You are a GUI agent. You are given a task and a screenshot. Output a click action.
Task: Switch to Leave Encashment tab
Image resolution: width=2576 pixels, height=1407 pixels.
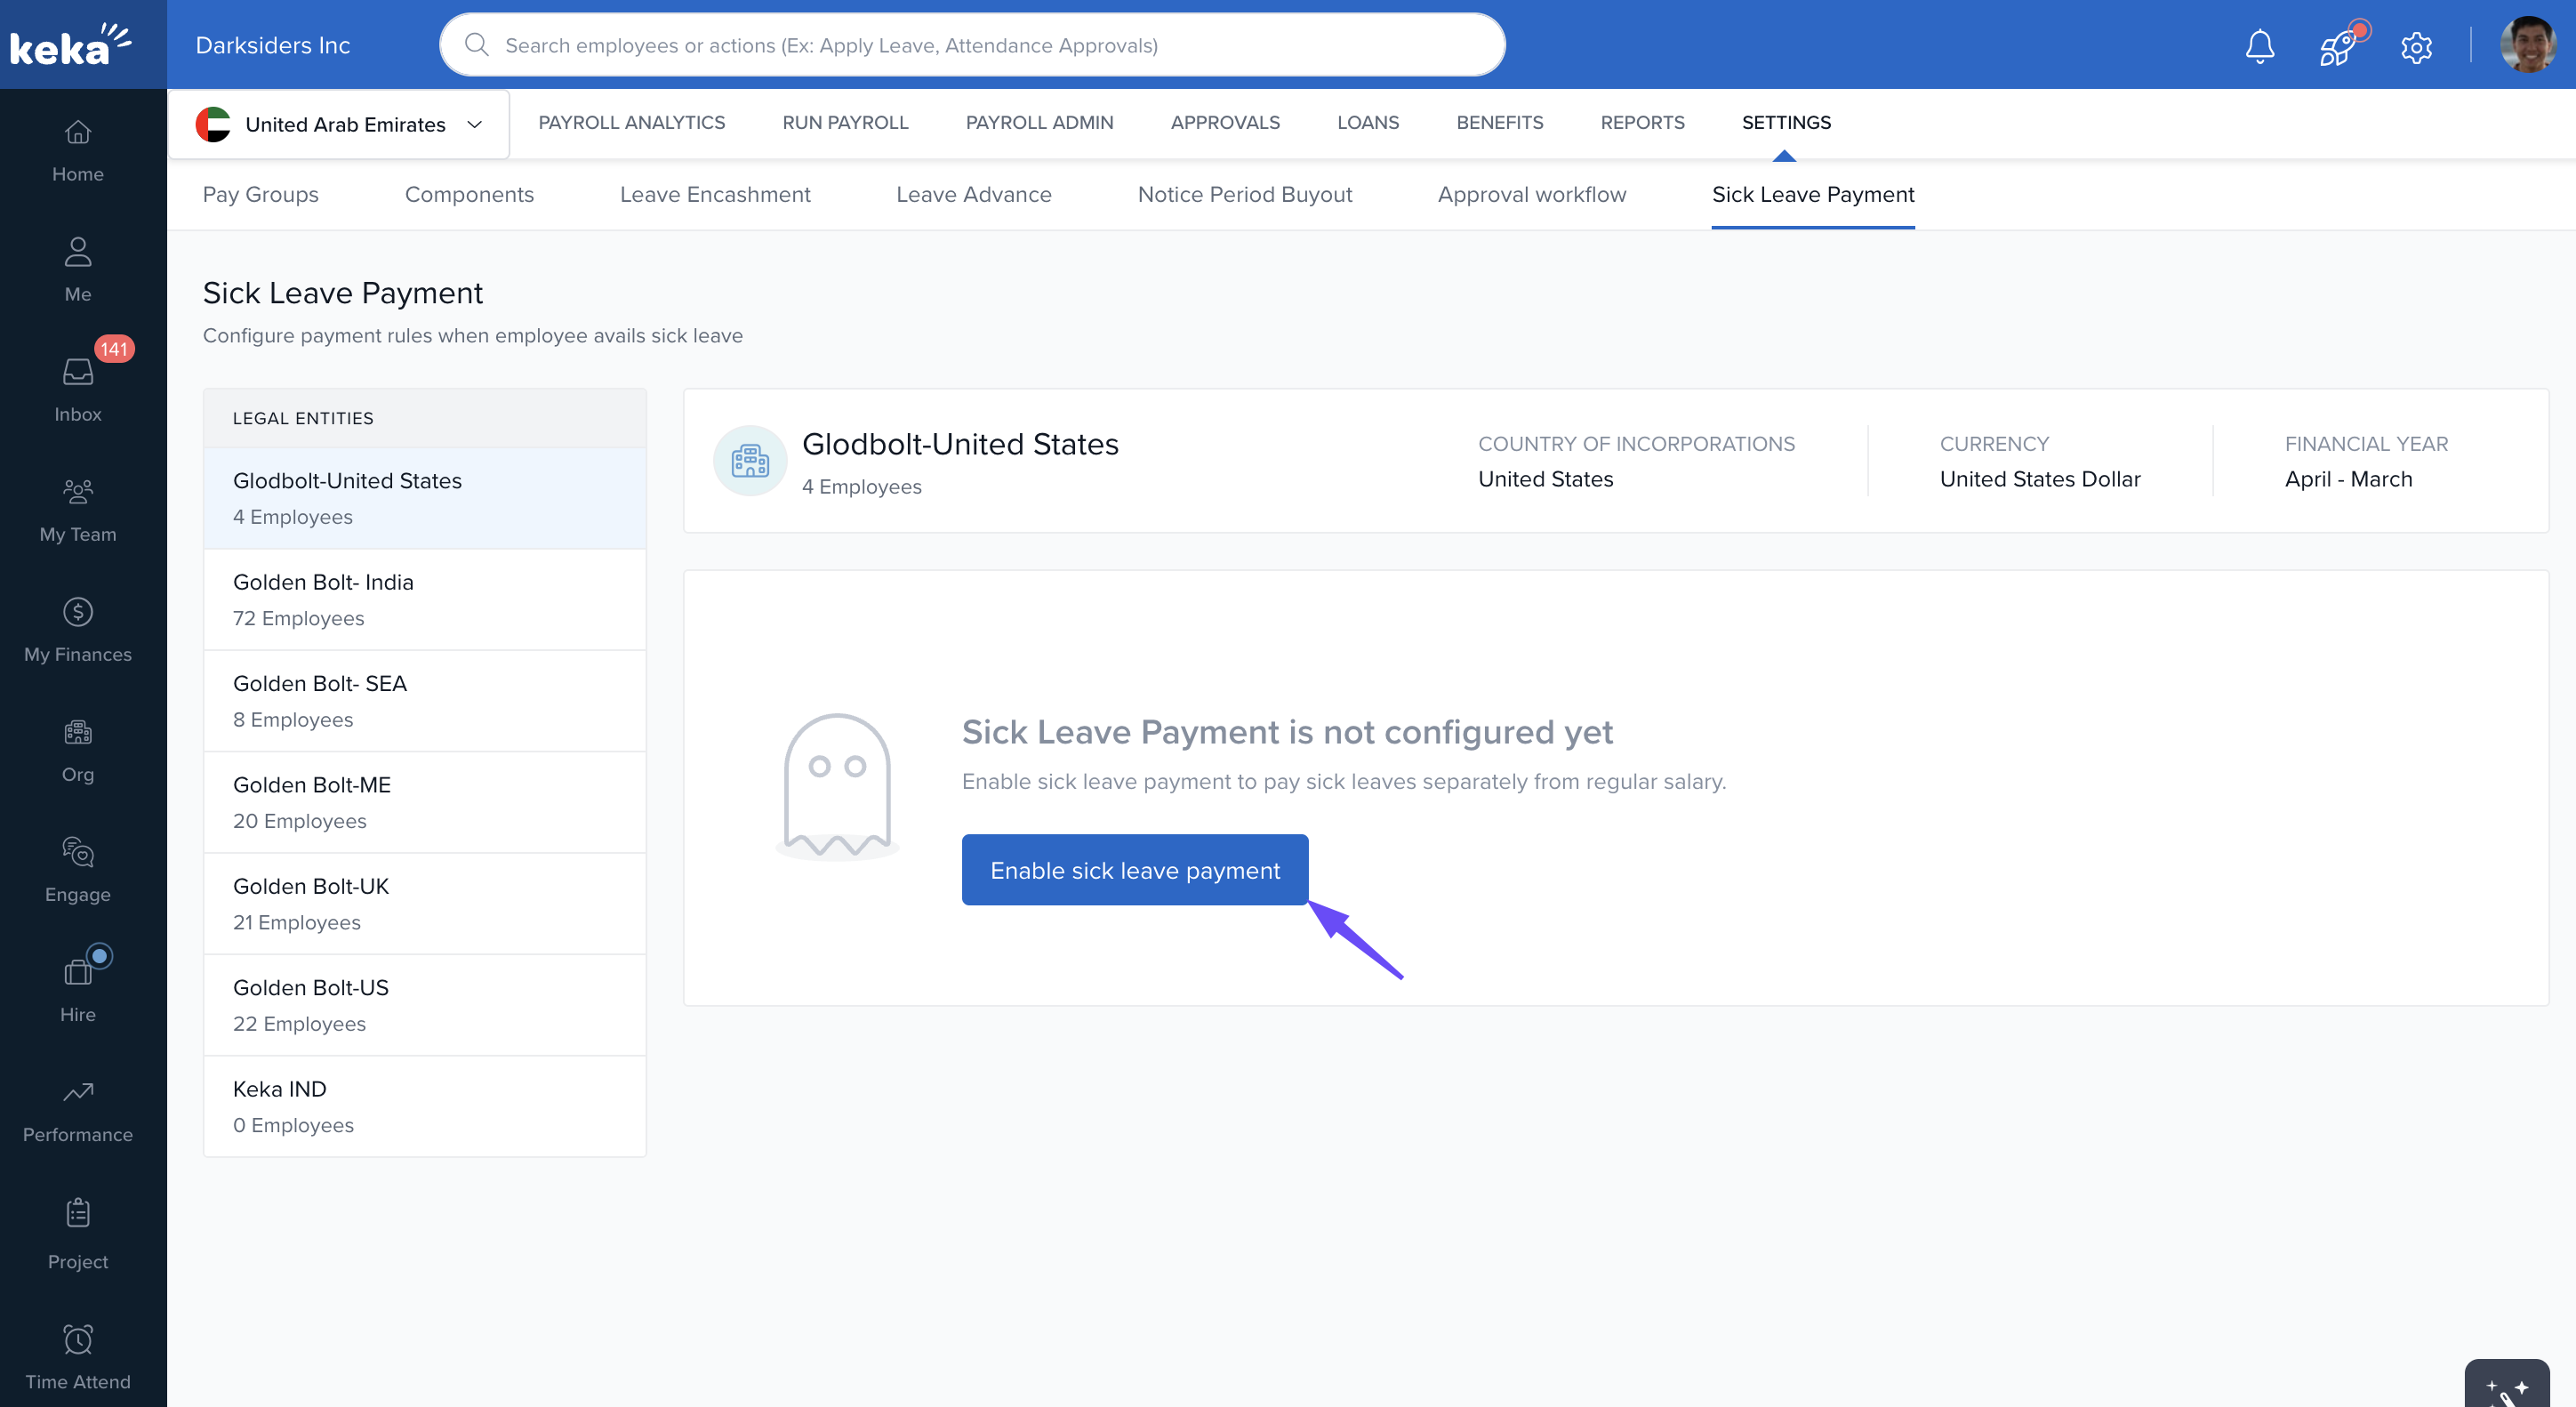(714, 194)
